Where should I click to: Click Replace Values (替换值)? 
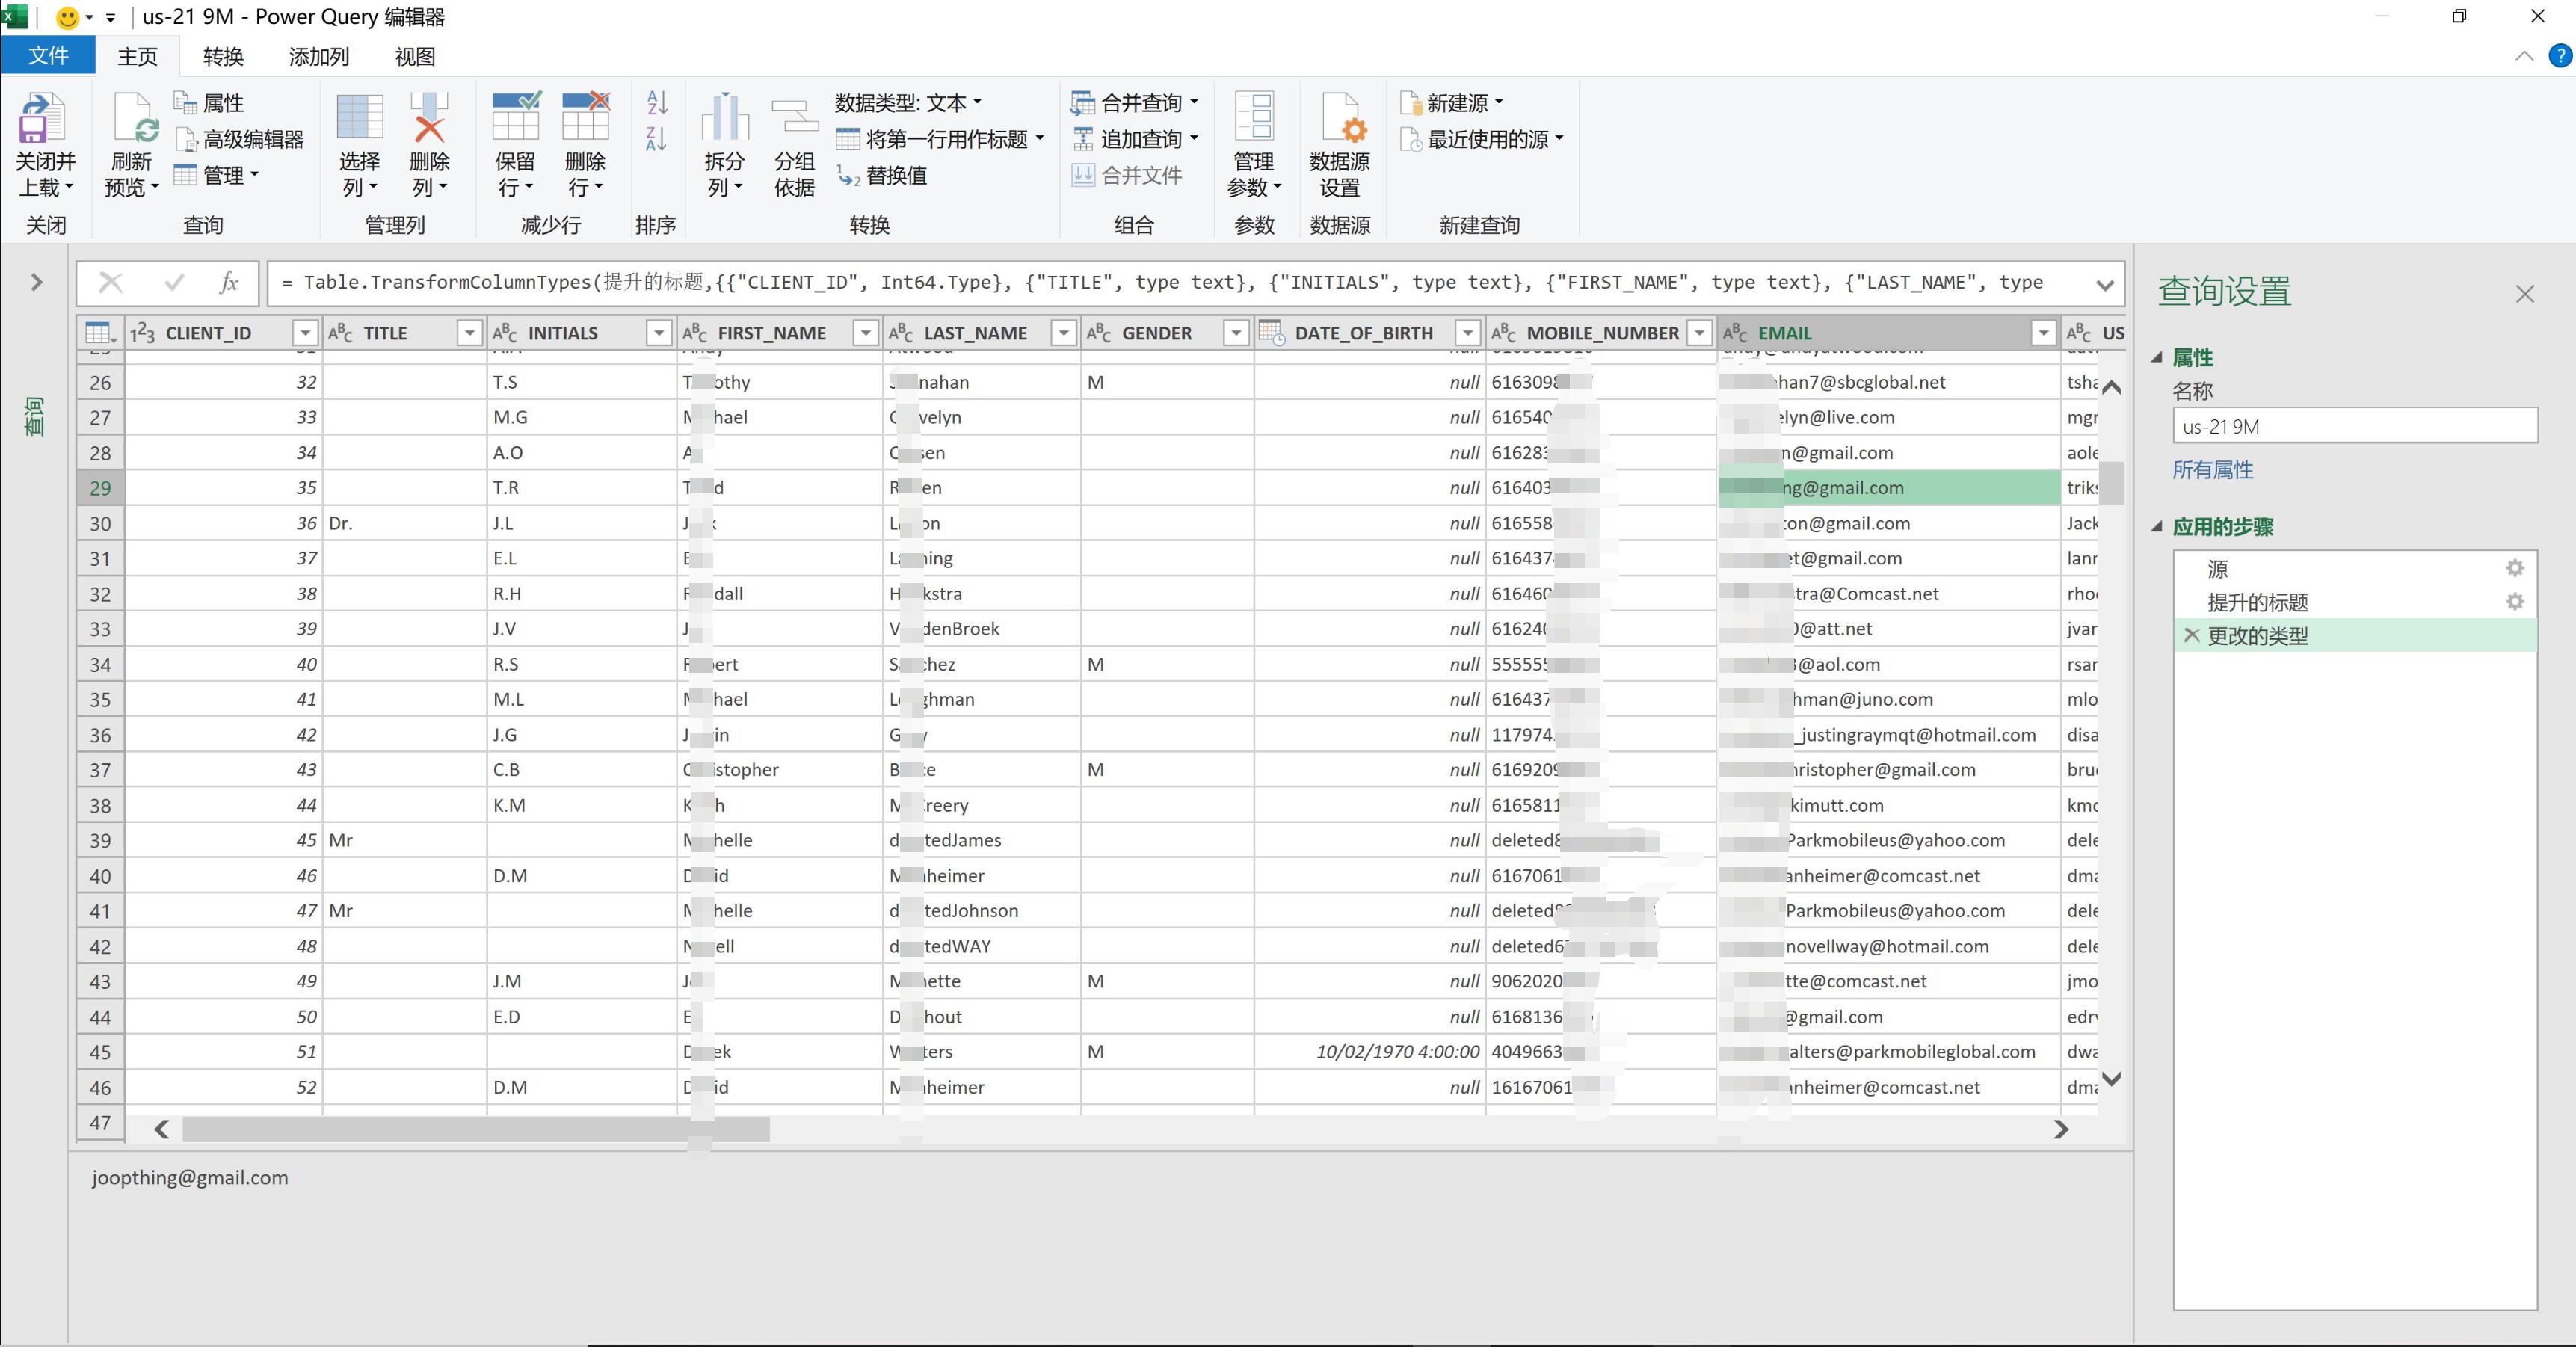coord(882,176)
